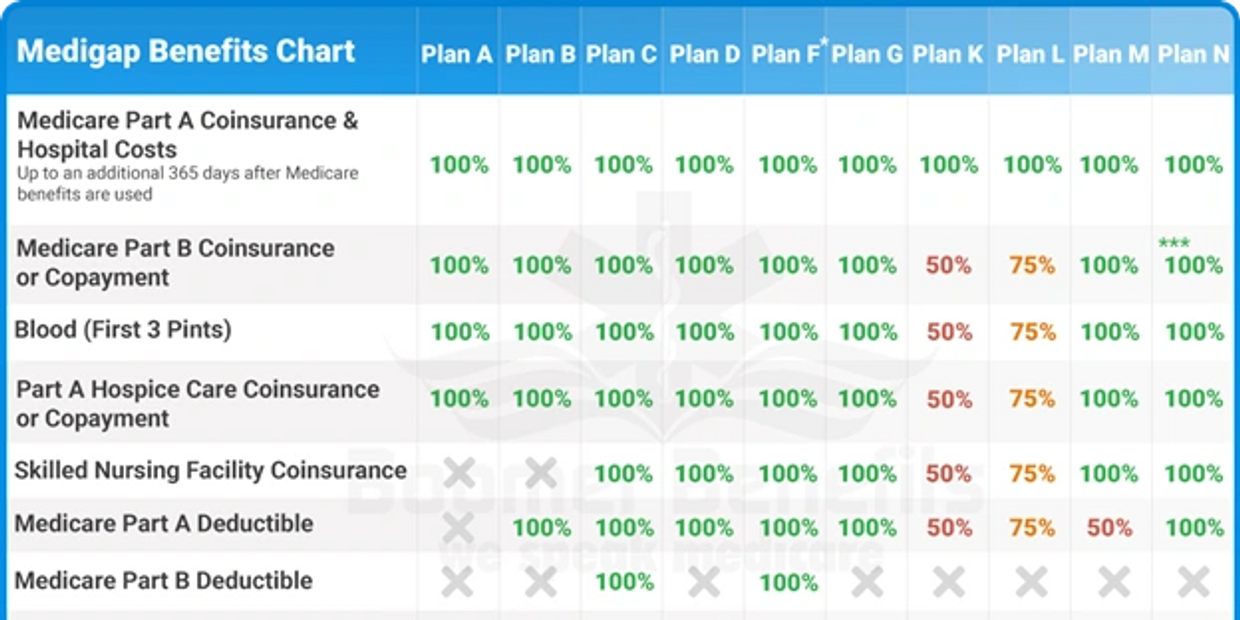Select the X under Plan D Part B Deductible

(704, 581)
